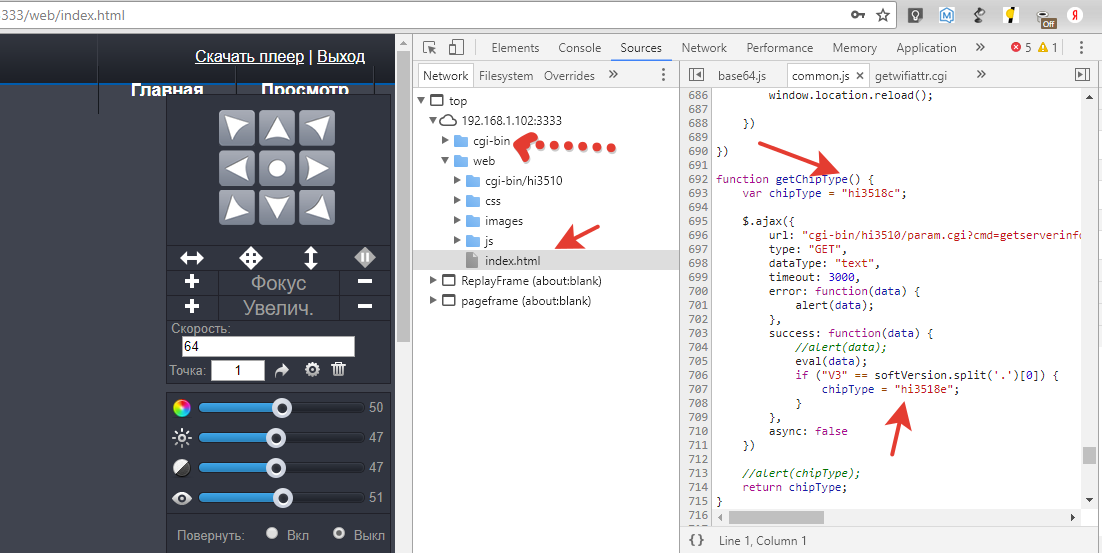Collapse the web folder
The width and height of the screenshot is (1102, 553).
(x=445, y=161)
